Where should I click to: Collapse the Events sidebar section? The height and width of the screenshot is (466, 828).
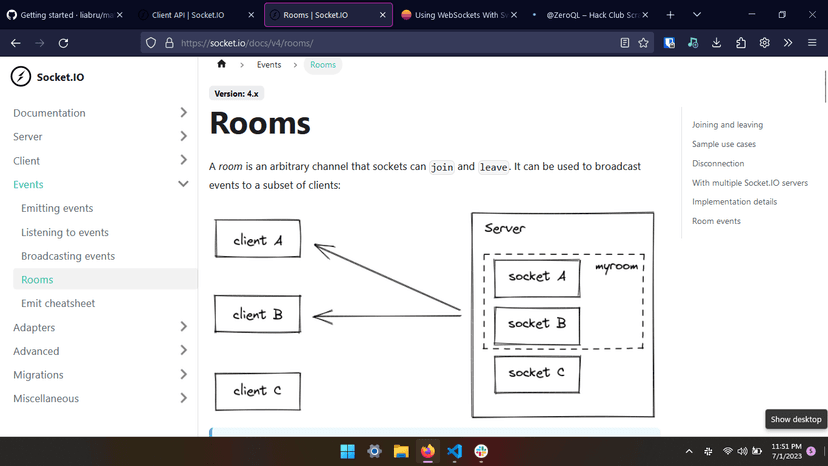tap(183, 184)
